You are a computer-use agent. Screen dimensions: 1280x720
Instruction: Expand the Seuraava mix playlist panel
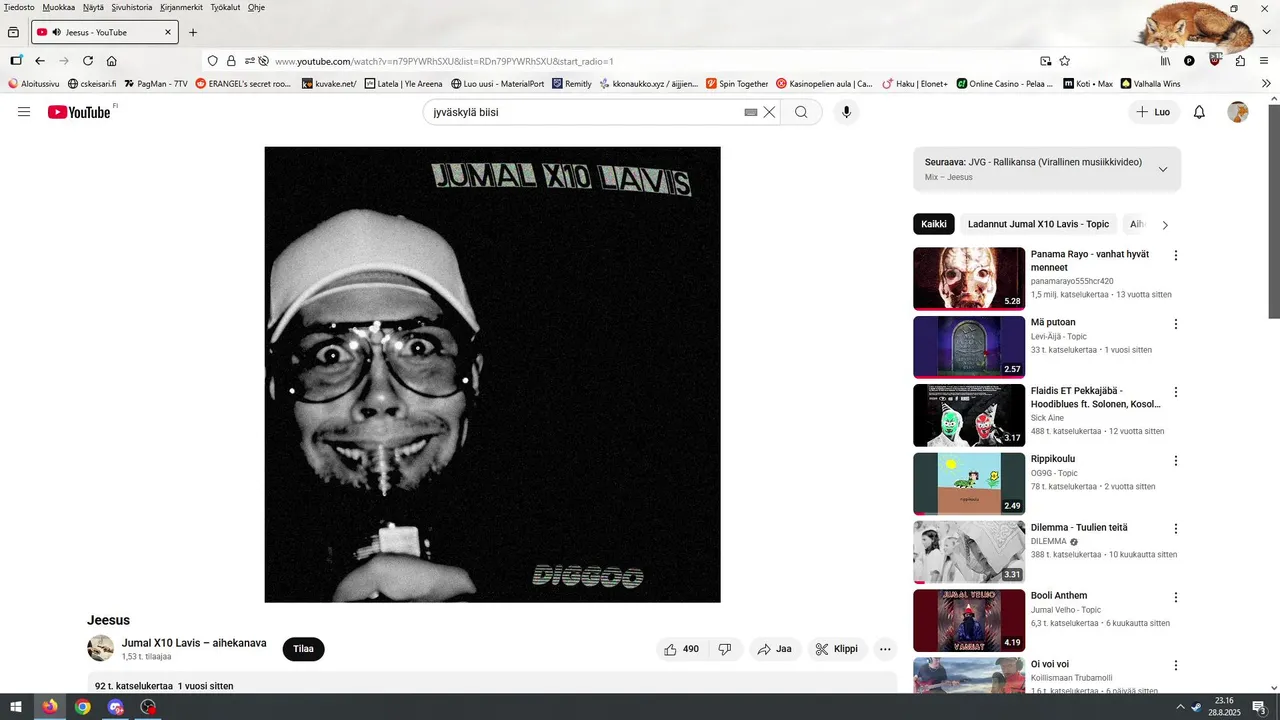click(x=1163, y=169)
